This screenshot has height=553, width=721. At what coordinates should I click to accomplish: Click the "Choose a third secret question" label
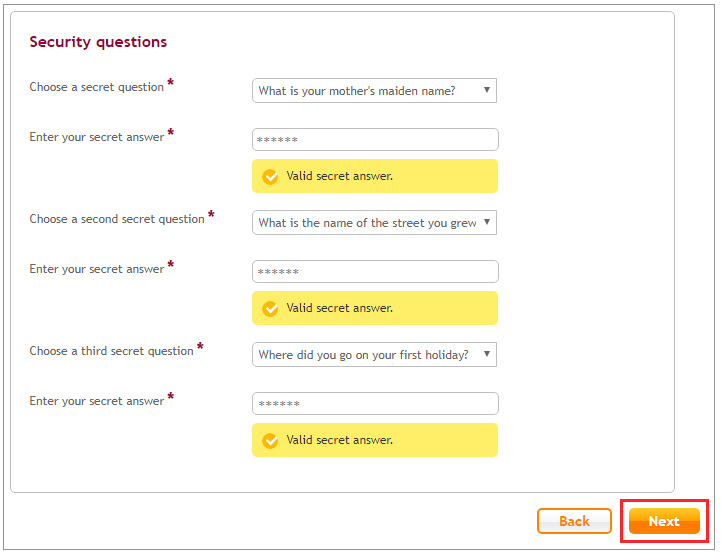(111, 351)
